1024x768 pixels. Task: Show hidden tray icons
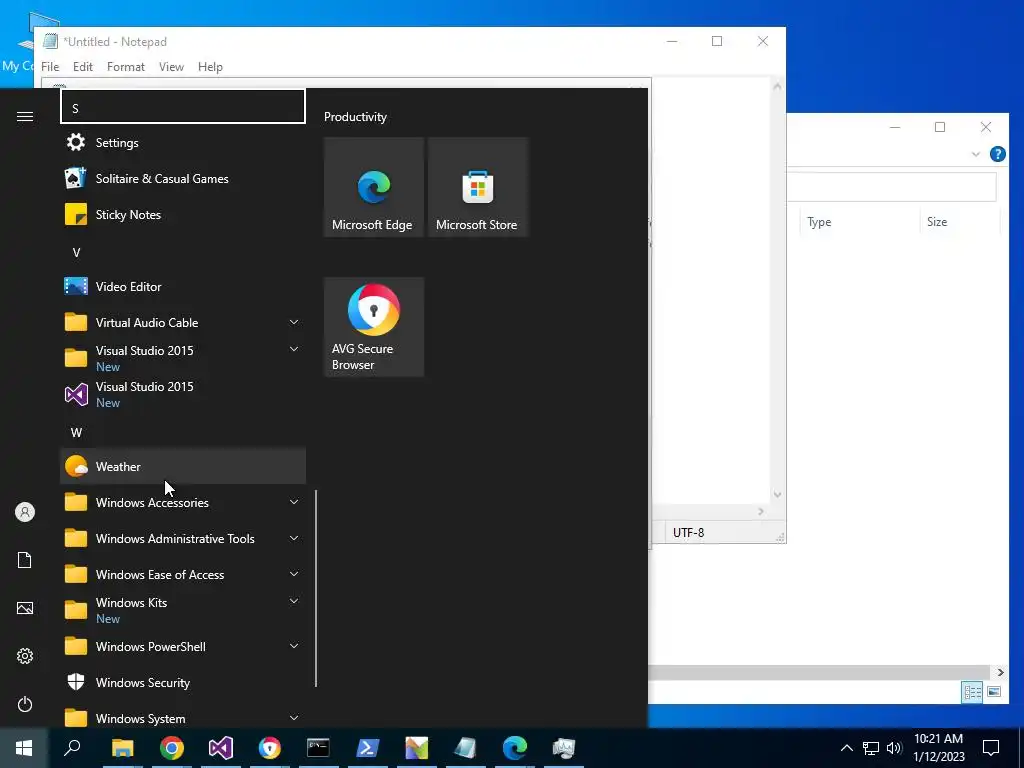[846, 748]
